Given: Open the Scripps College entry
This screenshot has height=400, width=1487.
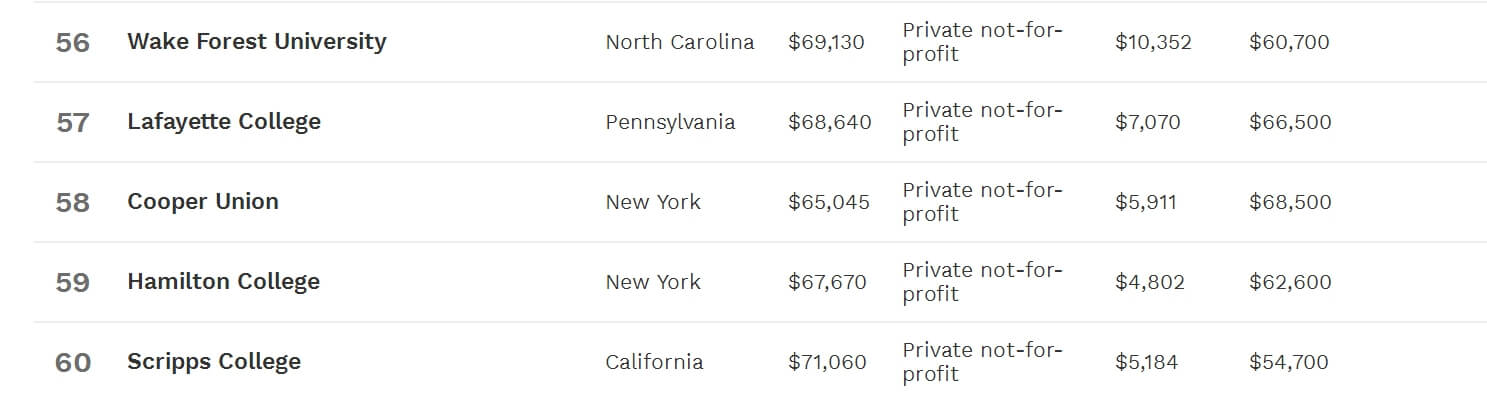Looking at the screenshot, I should click(214, 362).
